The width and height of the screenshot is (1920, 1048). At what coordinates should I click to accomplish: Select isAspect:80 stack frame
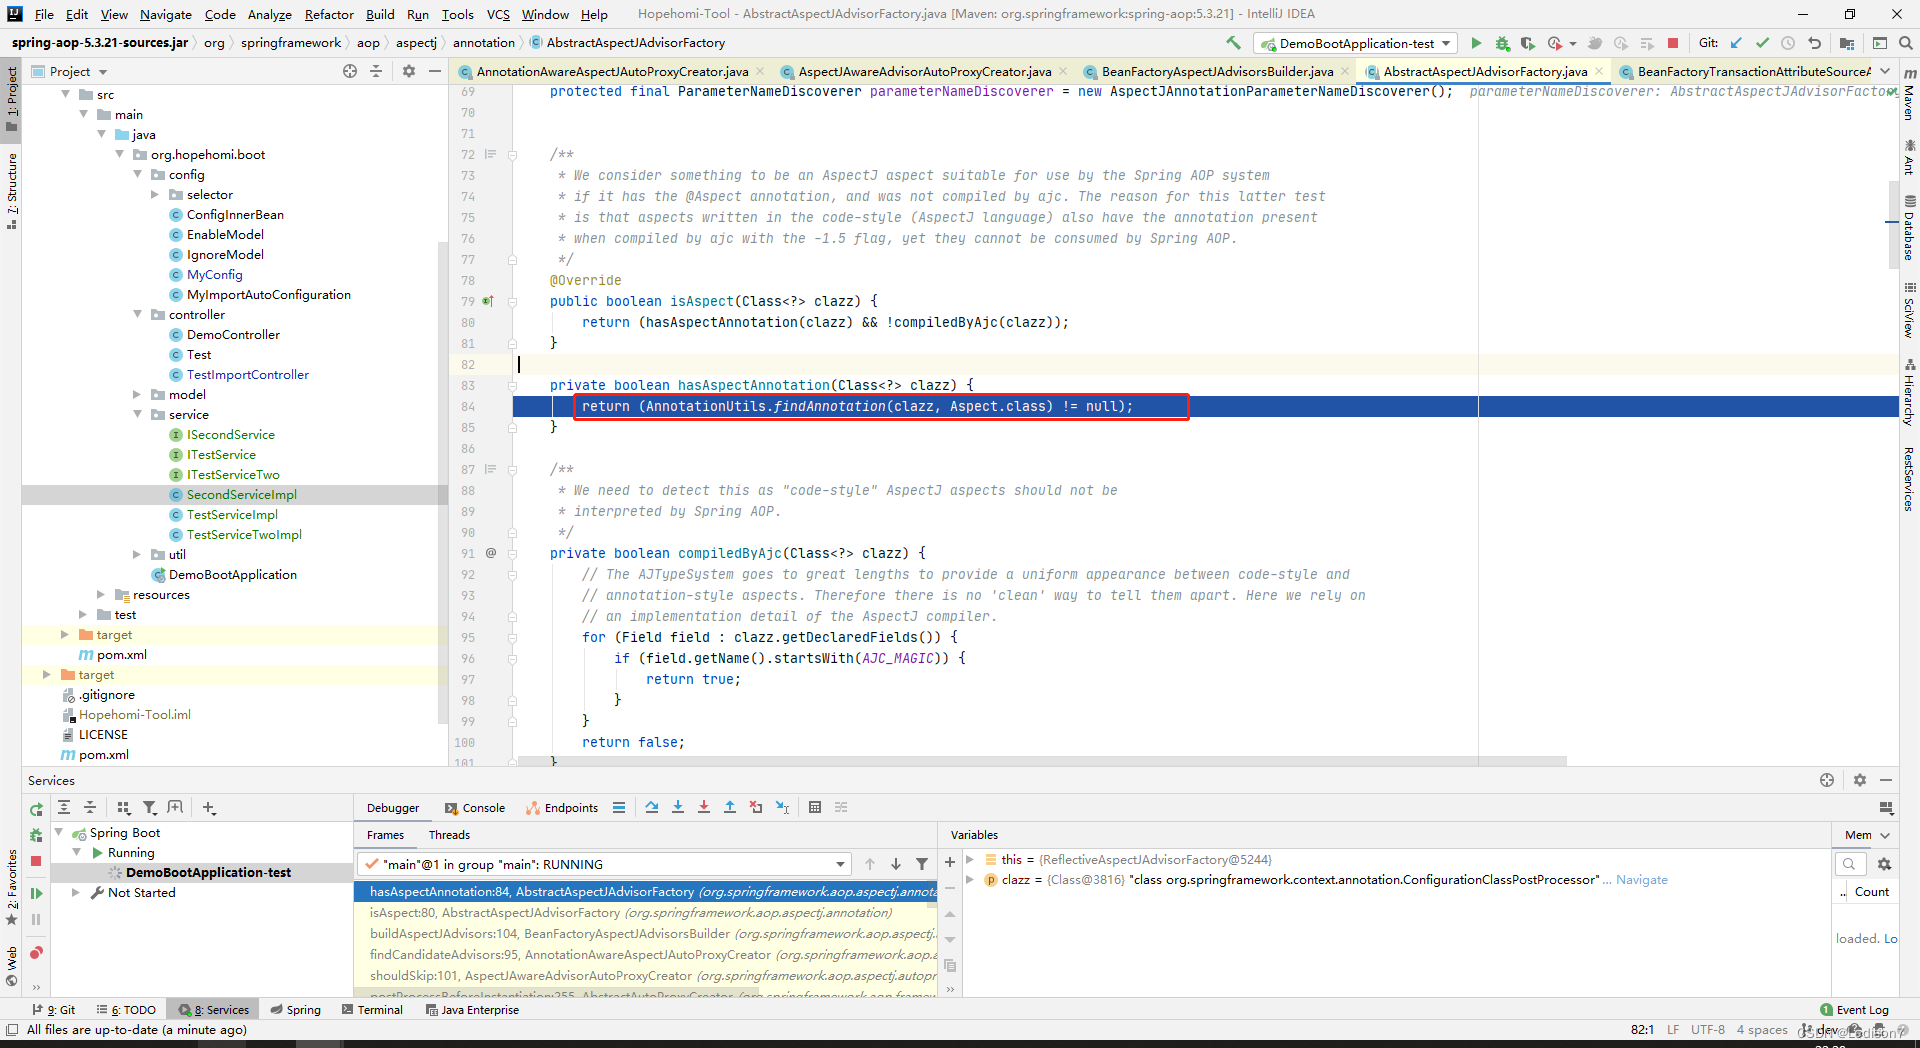[645, 913]
